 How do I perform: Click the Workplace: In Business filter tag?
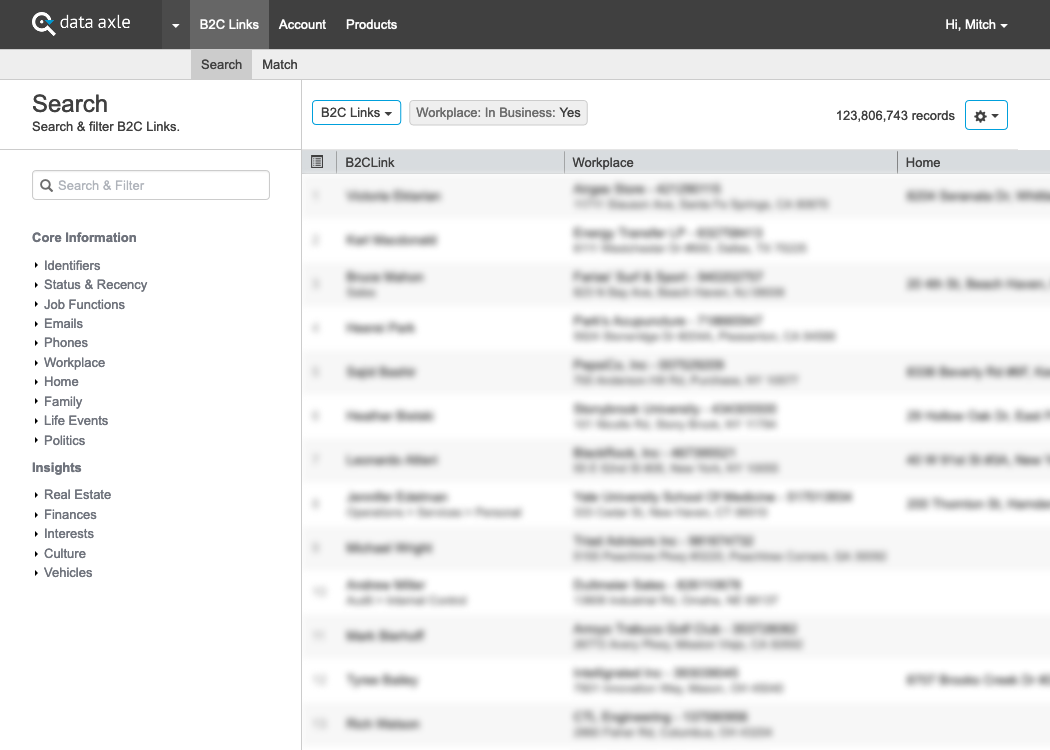point(498,113)
